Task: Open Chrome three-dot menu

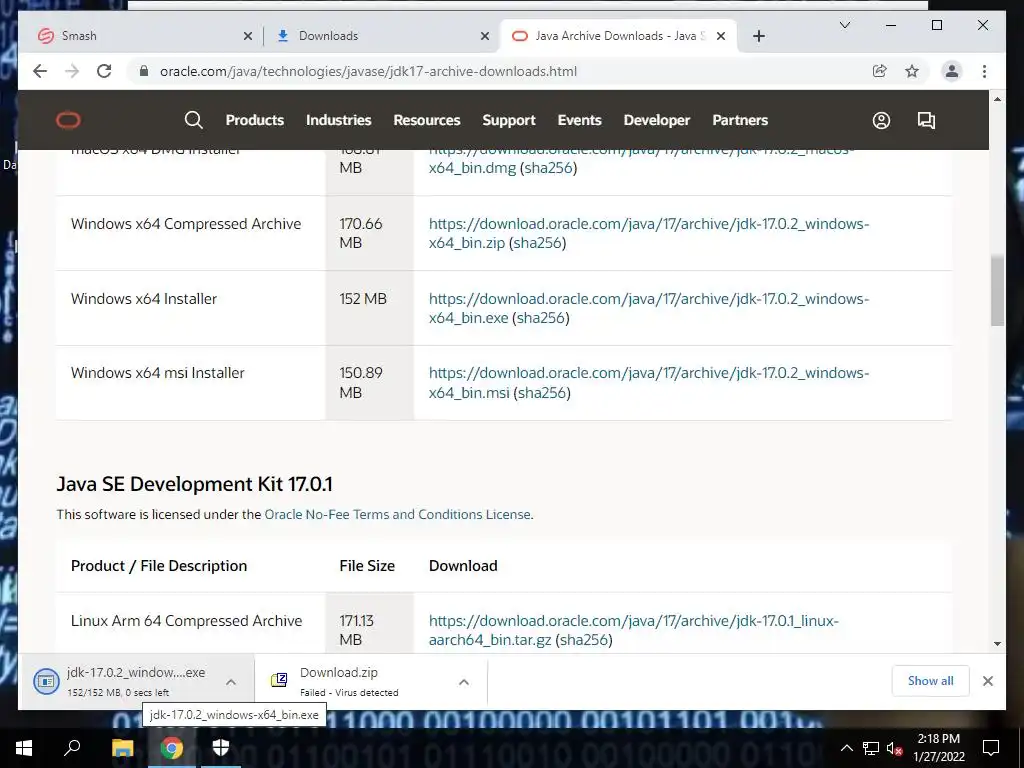Action: [x=984, y=71]
